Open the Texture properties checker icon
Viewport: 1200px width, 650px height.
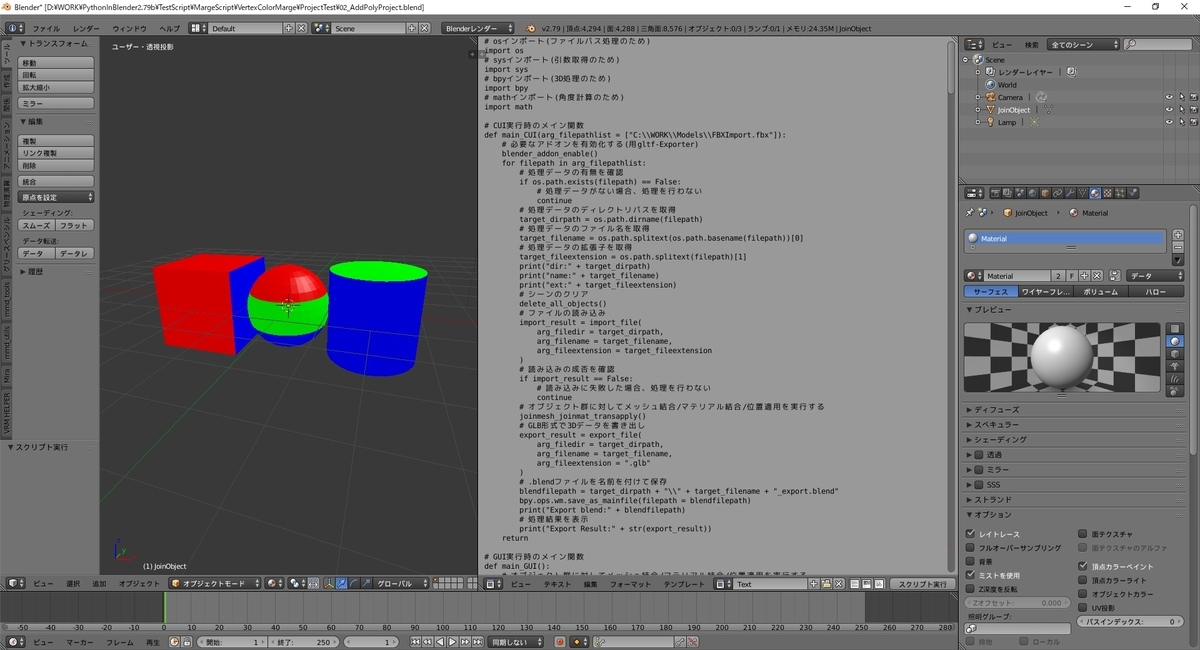click(1107, 193)
